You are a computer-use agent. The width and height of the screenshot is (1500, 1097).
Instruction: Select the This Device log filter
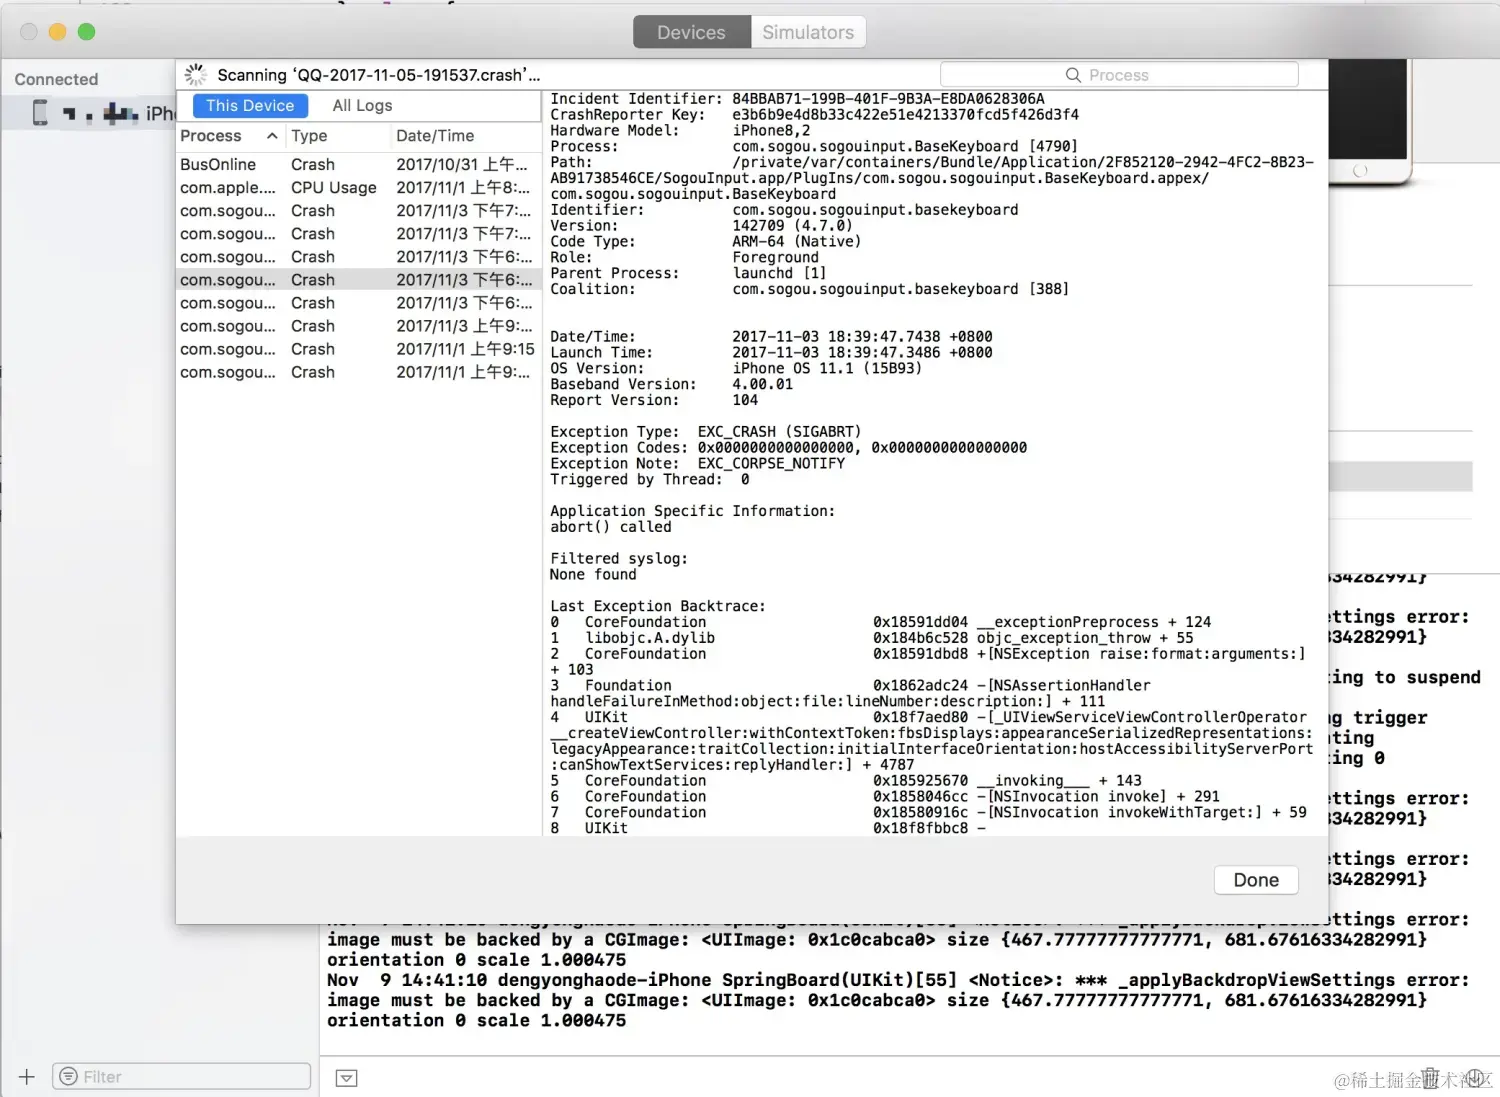250,105
